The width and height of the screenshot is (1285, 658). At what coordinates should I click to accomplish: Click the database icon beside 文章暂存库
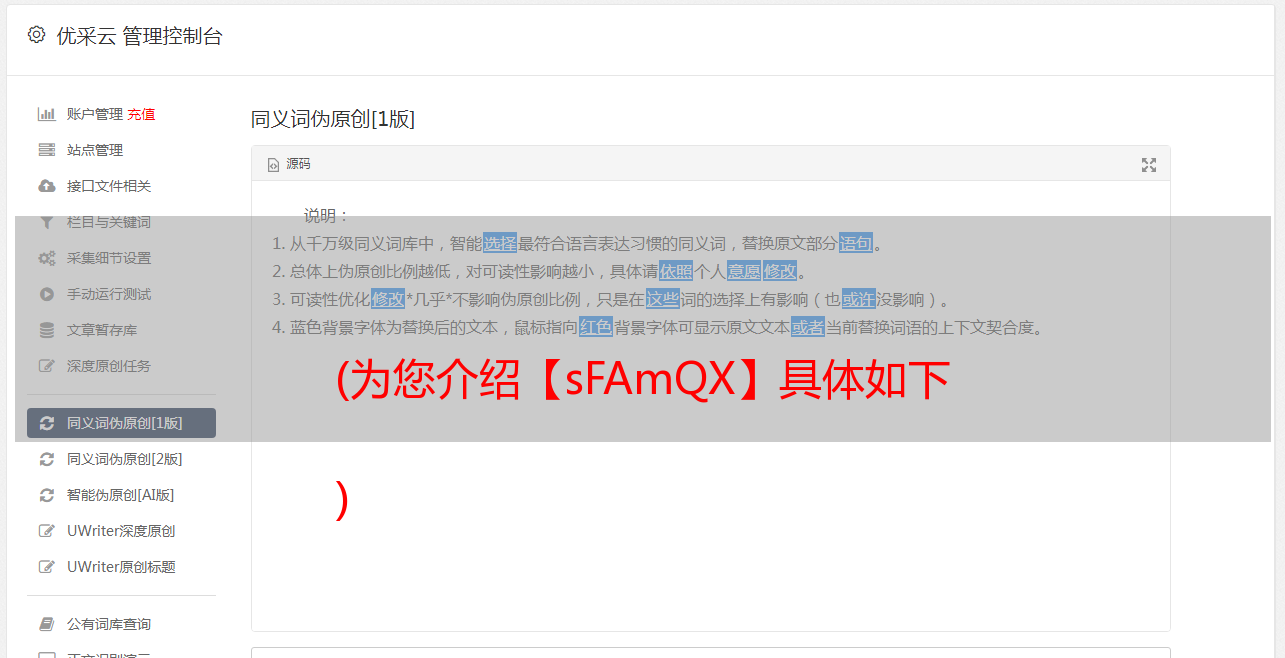[46, 330]
